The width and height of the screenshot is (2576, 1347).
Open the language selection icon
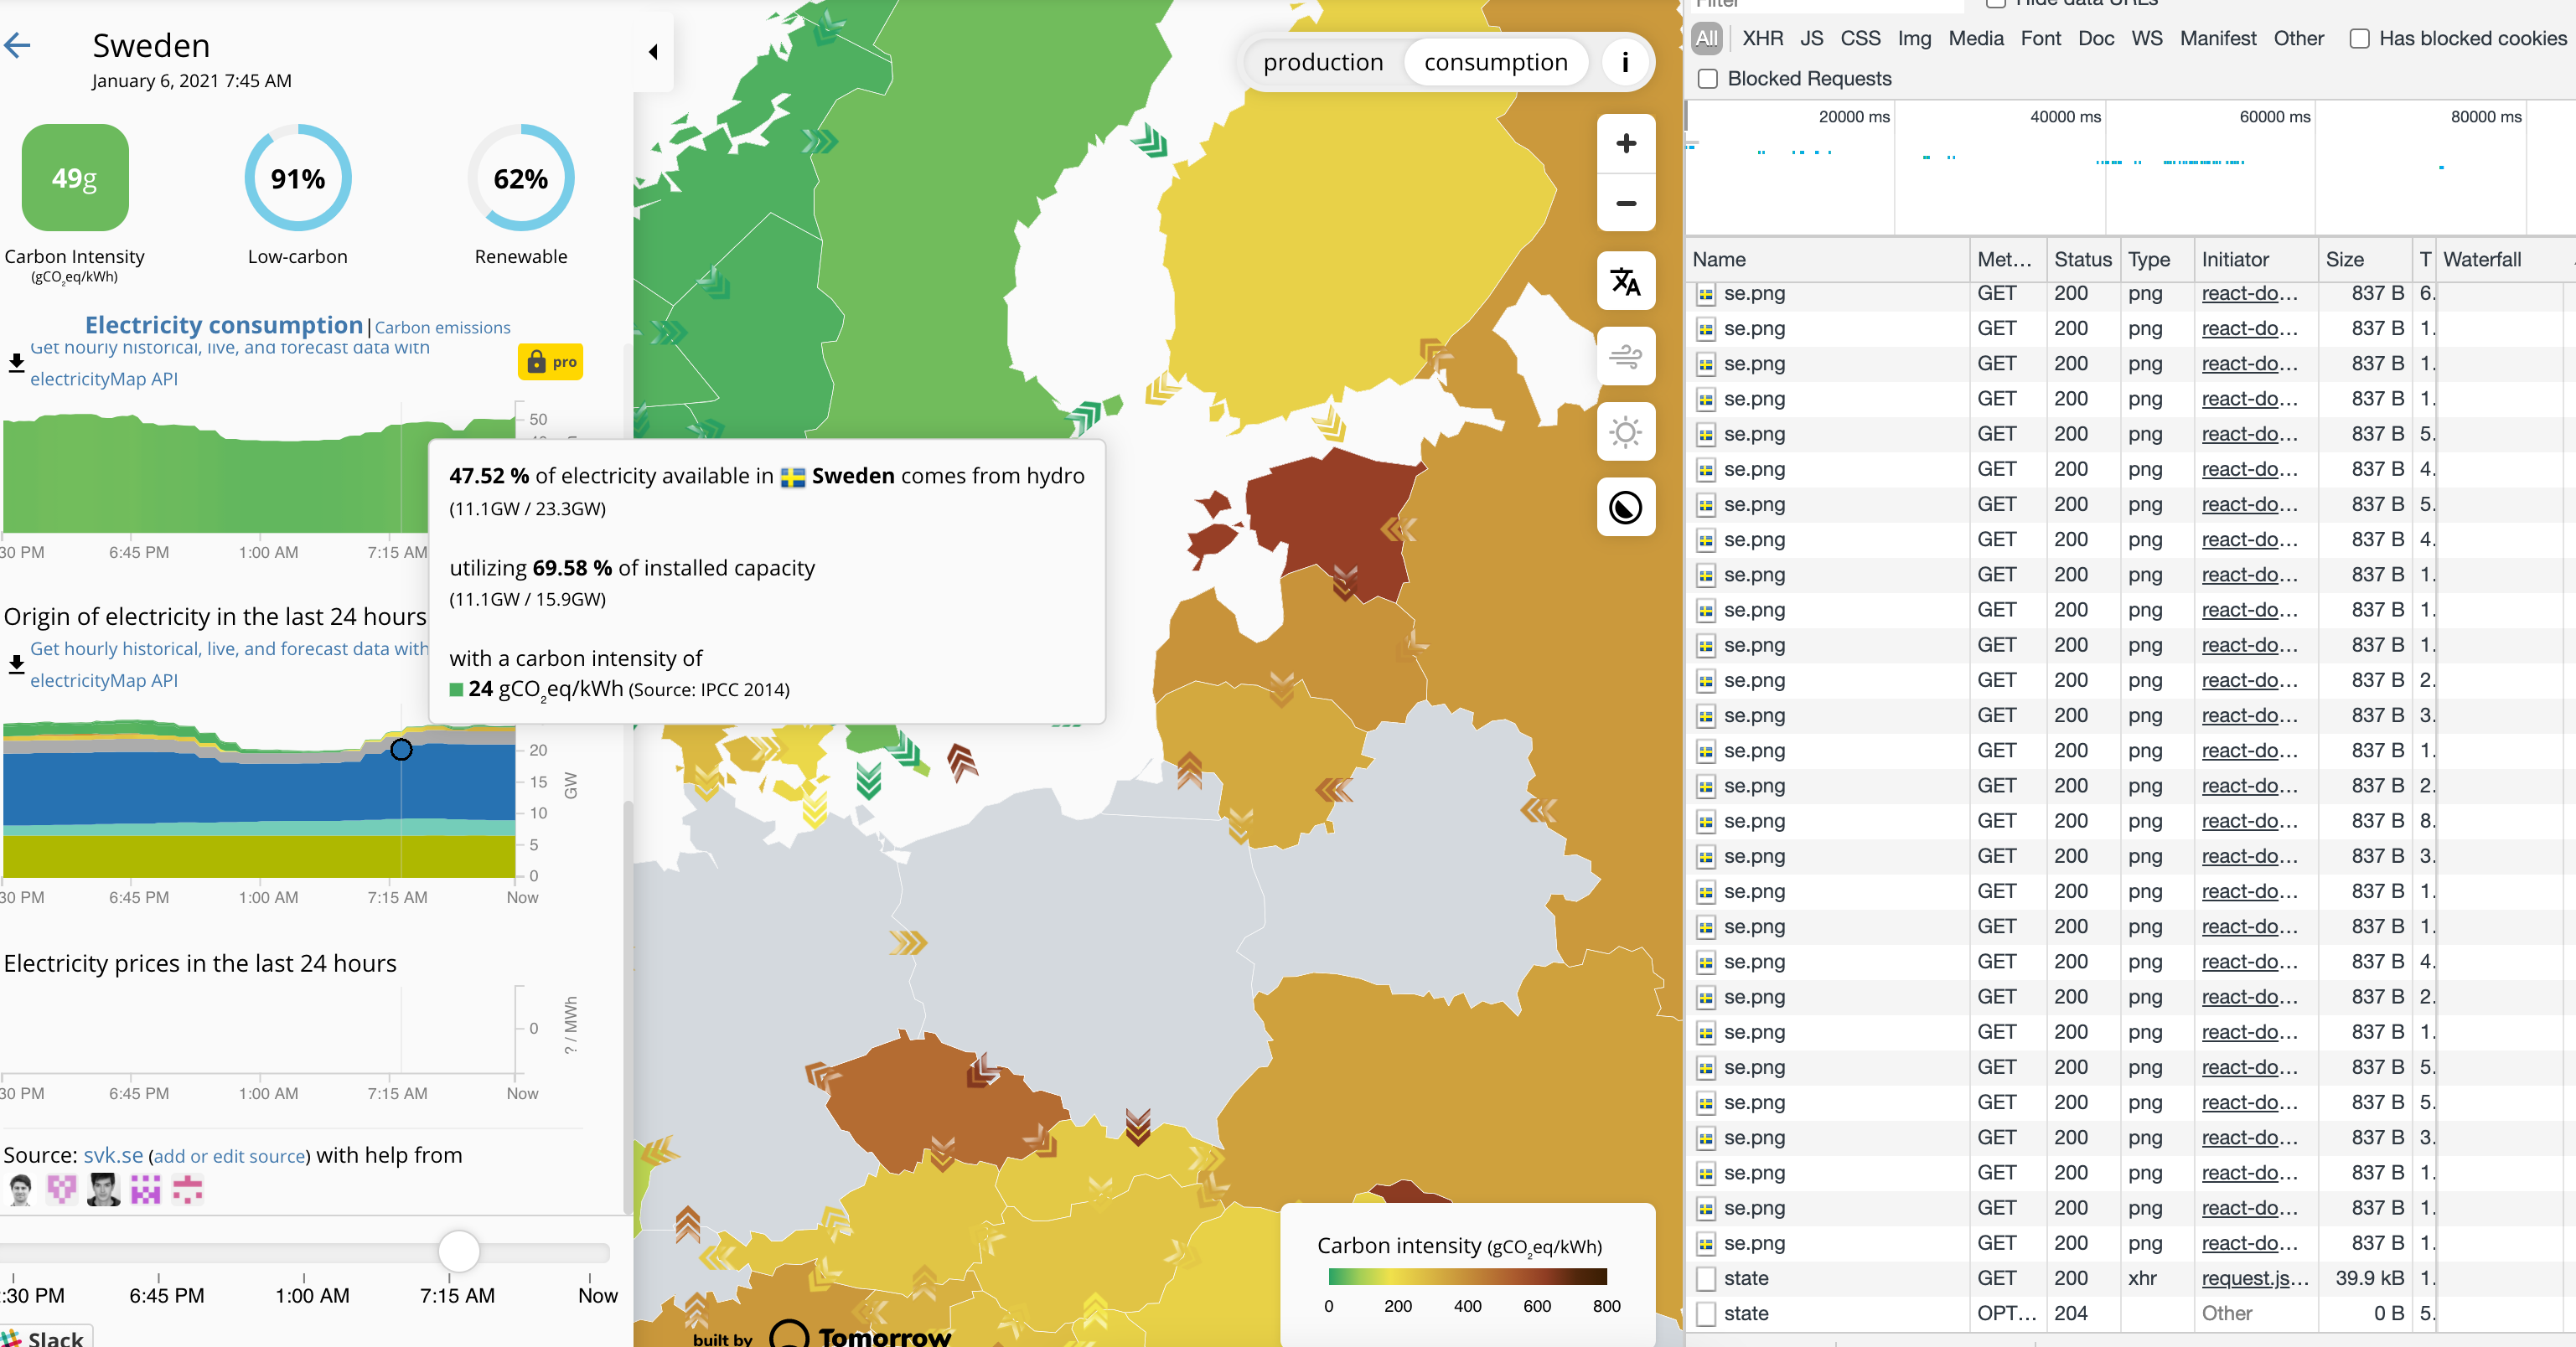tap(1625, 281)
